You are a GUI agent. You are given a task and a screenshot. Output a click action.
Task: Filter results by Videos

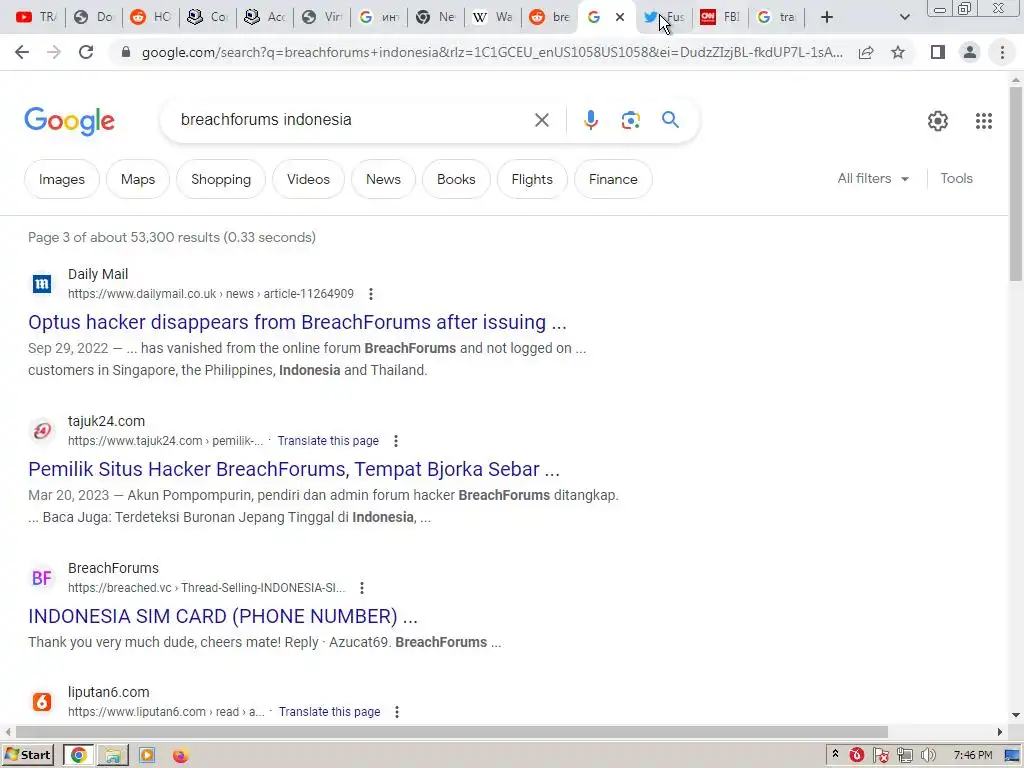308,179
